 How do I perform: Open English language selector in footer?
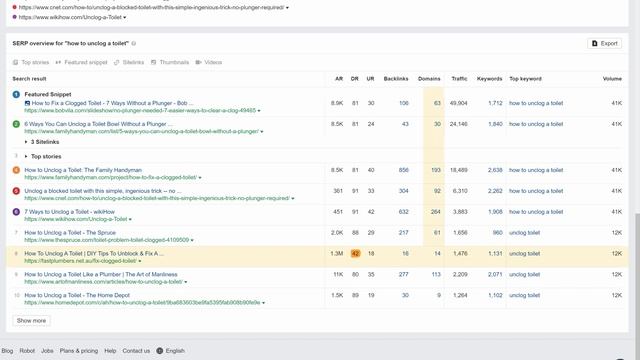pos(171,351)
